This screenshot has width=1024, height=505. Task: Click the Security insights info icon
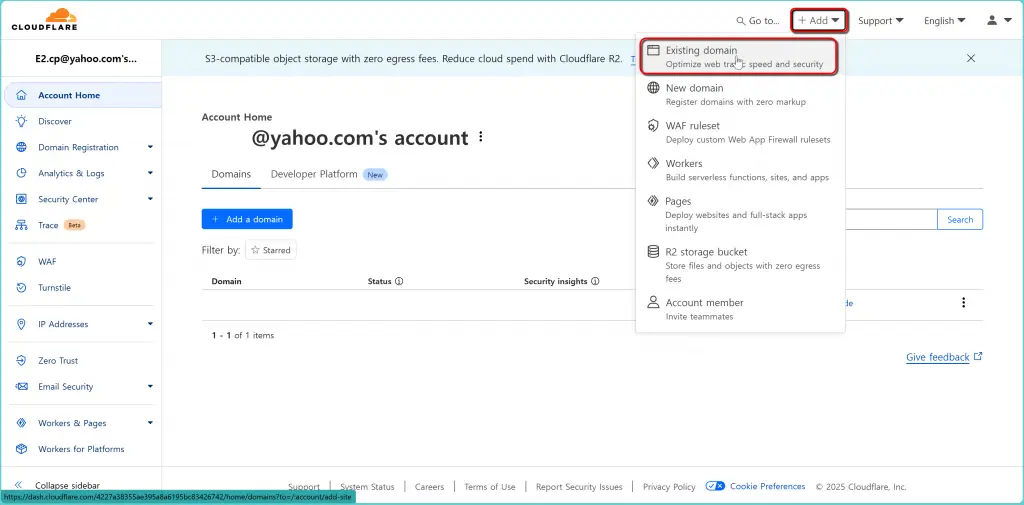coord(595,282)
